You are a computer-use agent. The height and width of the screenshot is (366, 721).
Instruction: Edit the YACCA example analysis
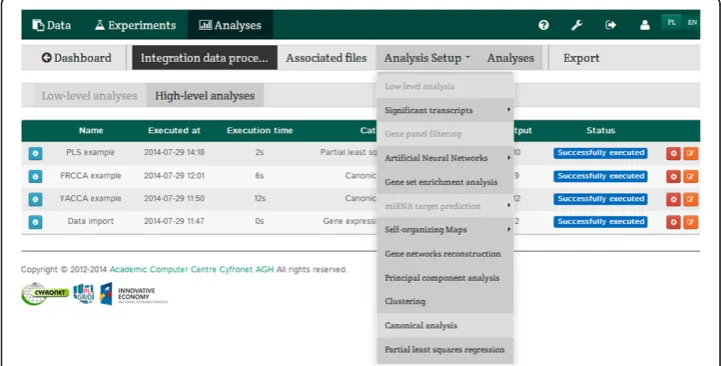[690, 199]
